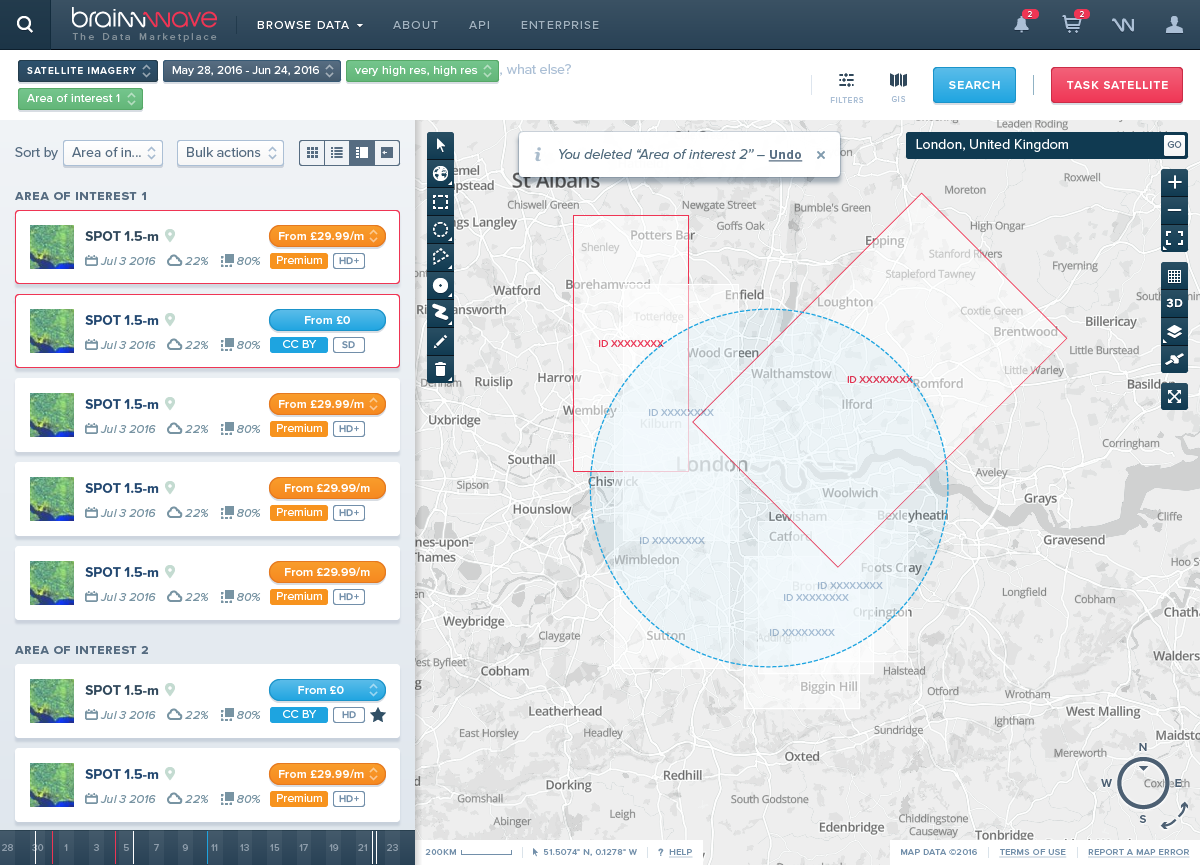
Task: Select the pointer arrow map tool
Action: point(440,146)
